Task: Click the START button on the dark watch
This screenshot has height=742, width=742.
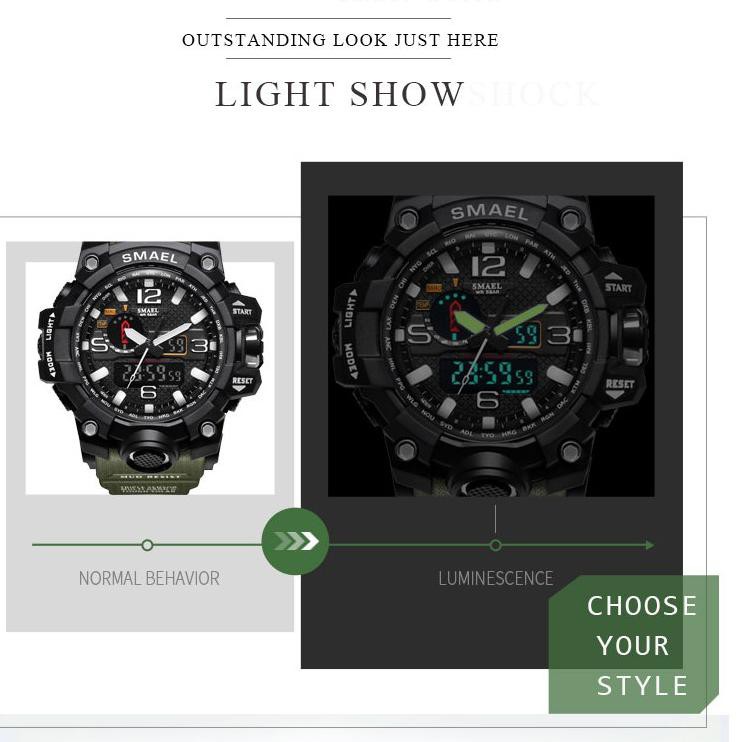Action: (618, 284)
